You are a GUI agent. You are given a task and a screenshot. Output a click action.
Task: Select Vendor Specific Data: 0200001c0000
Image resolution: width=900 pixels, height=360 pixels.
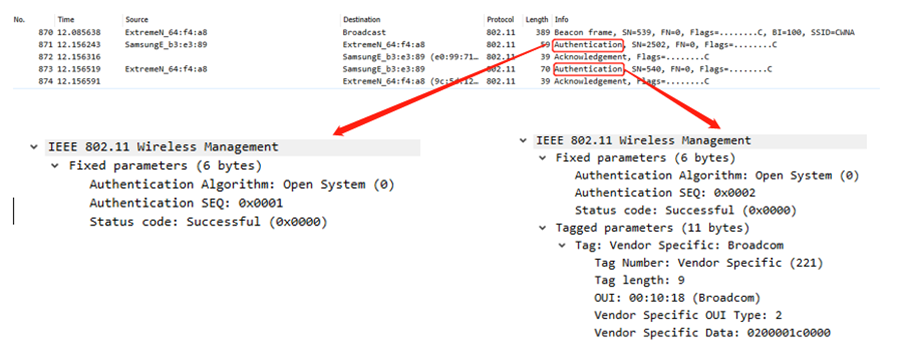(x=712, y=333)
